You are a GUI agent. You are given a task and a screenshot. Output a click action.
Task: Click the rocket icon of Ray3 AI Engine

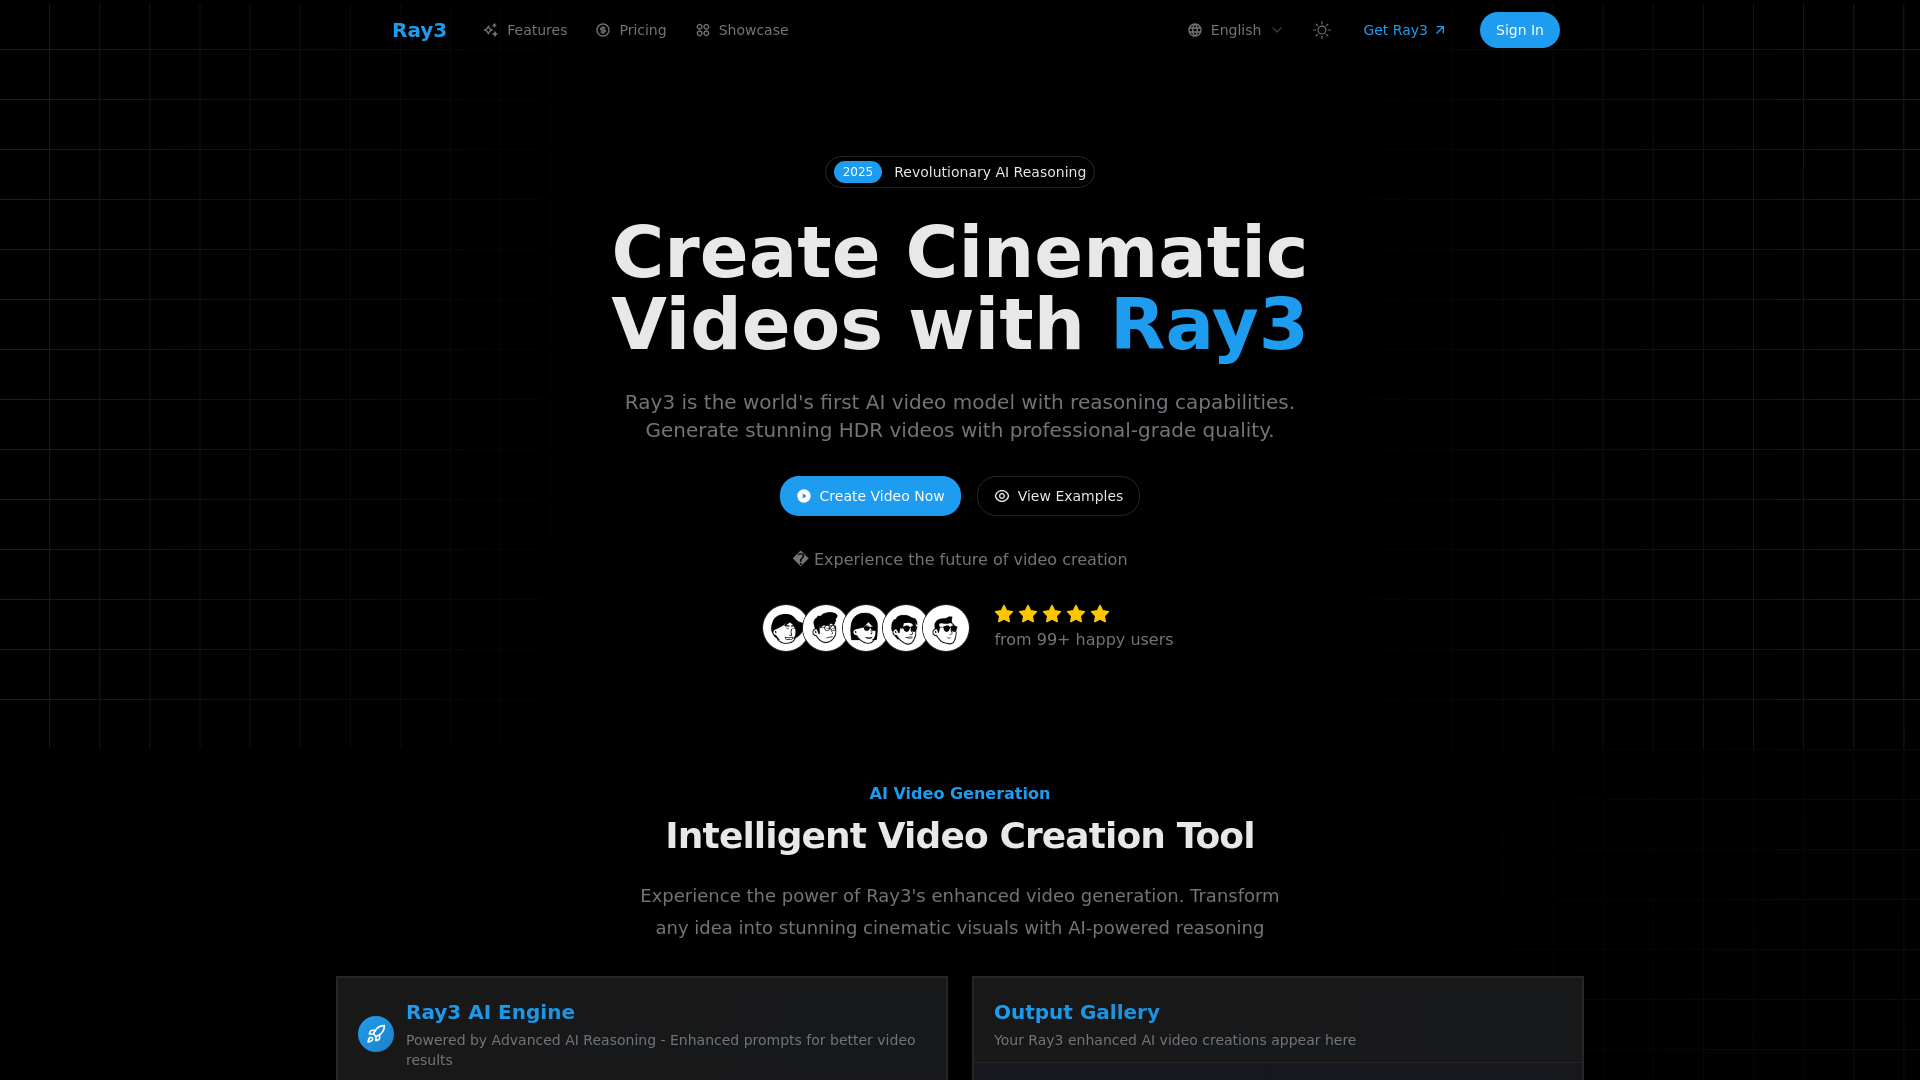[x=376, y=1034]
